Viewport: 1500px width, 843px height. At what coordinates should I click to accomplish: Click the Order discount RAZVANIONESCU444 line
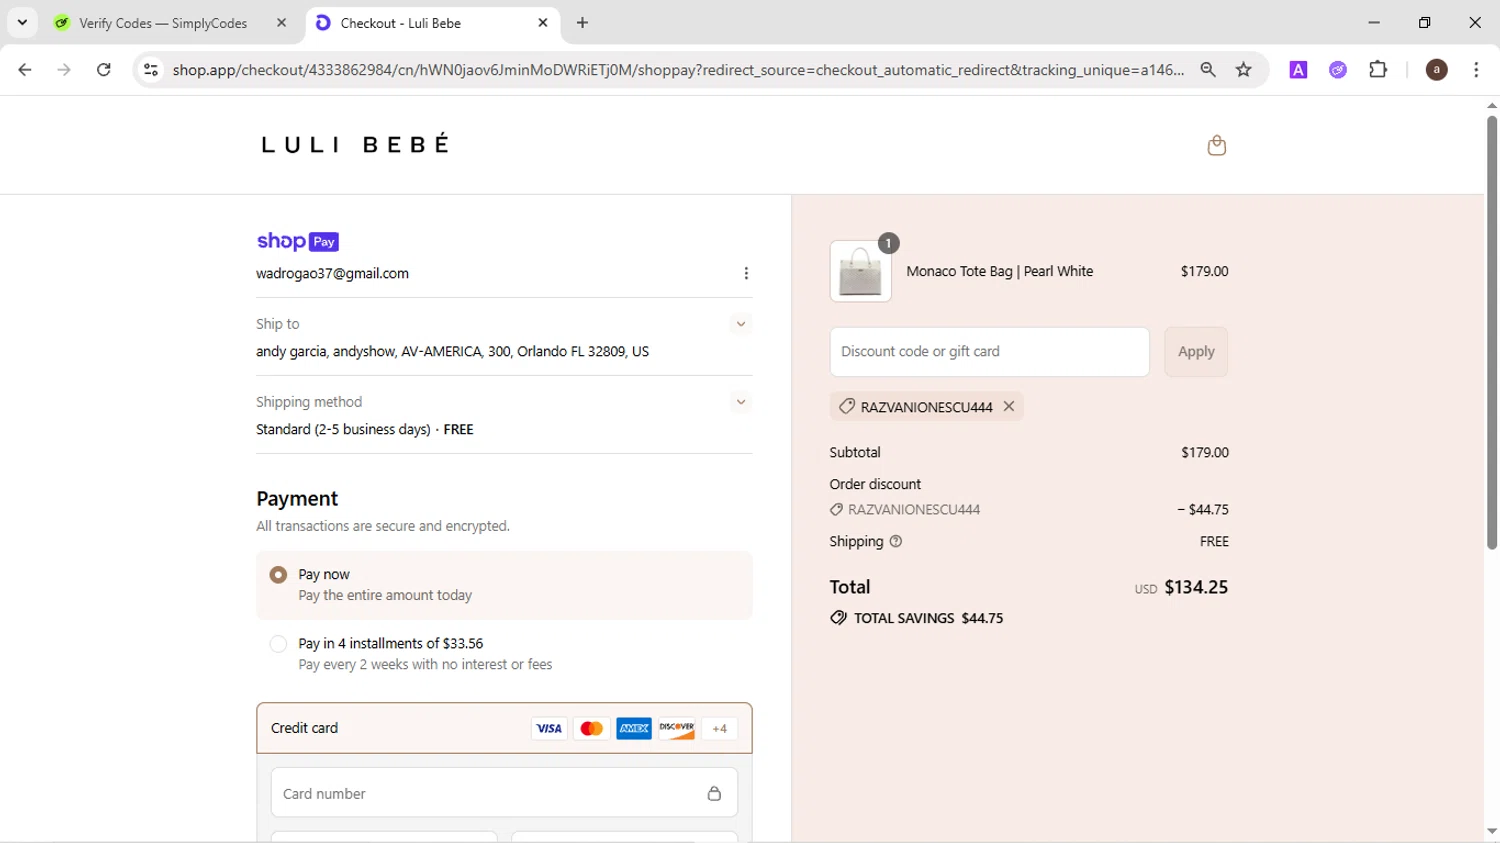[905, 509]
